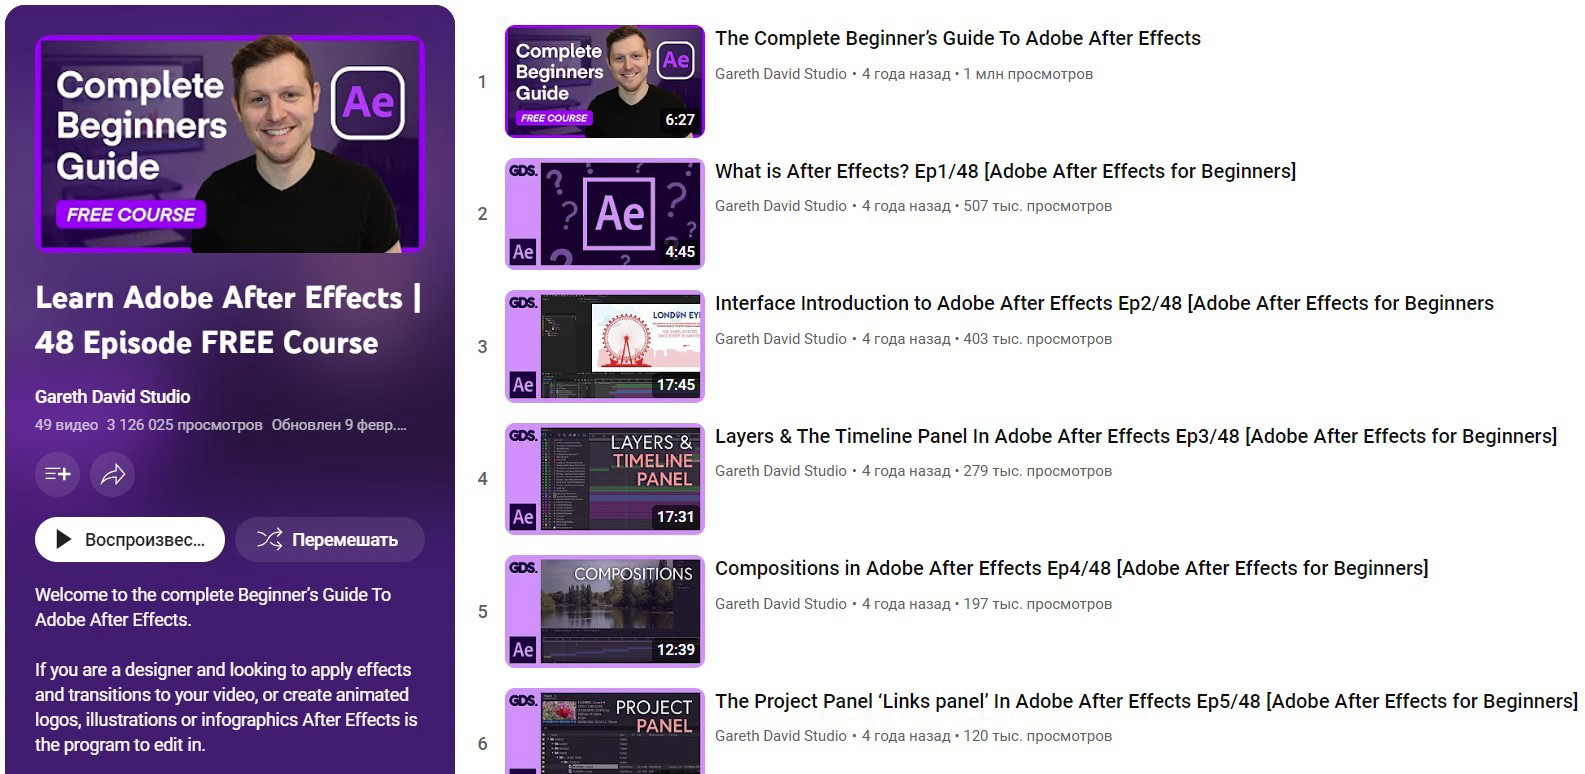Open the Project Panel video thumbnail

click(x=605, y=731)
